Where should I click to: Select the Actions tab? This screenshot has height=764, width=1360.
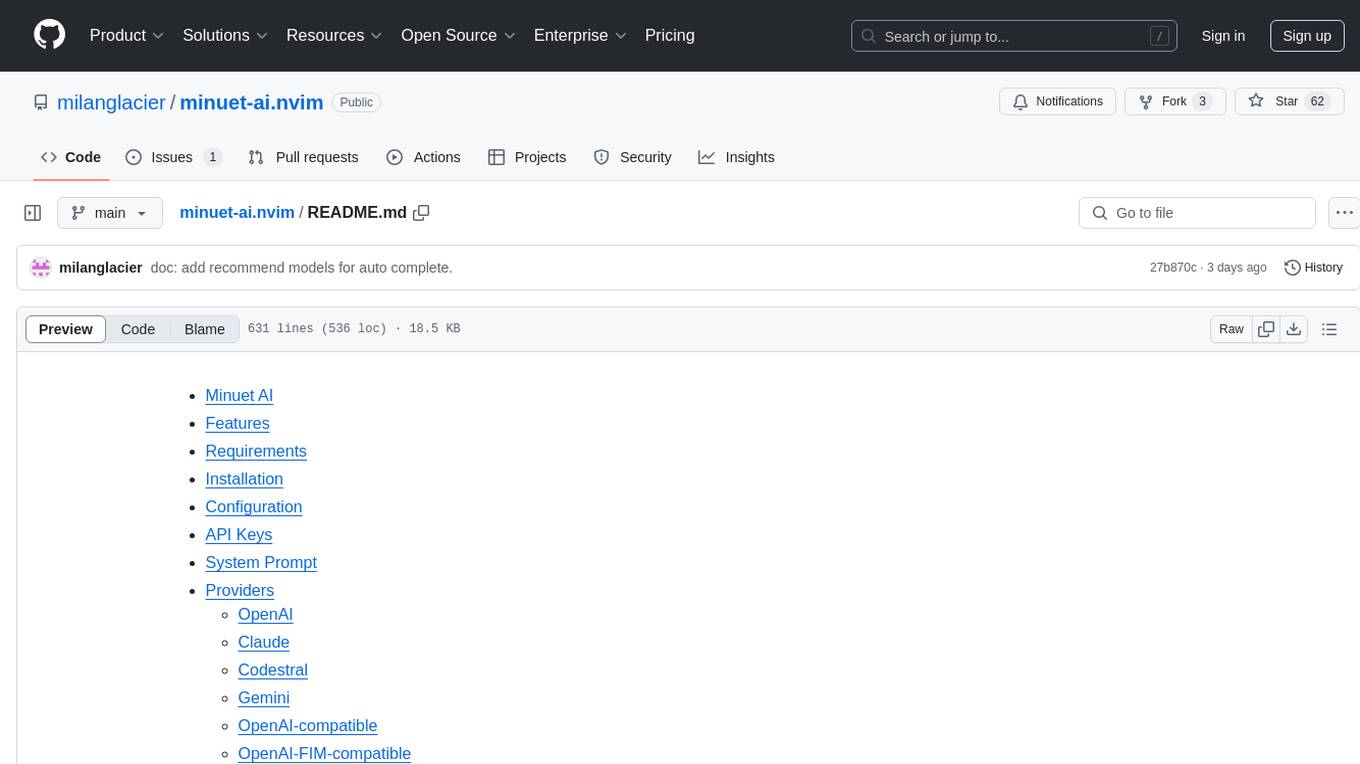tap(423, 157)
